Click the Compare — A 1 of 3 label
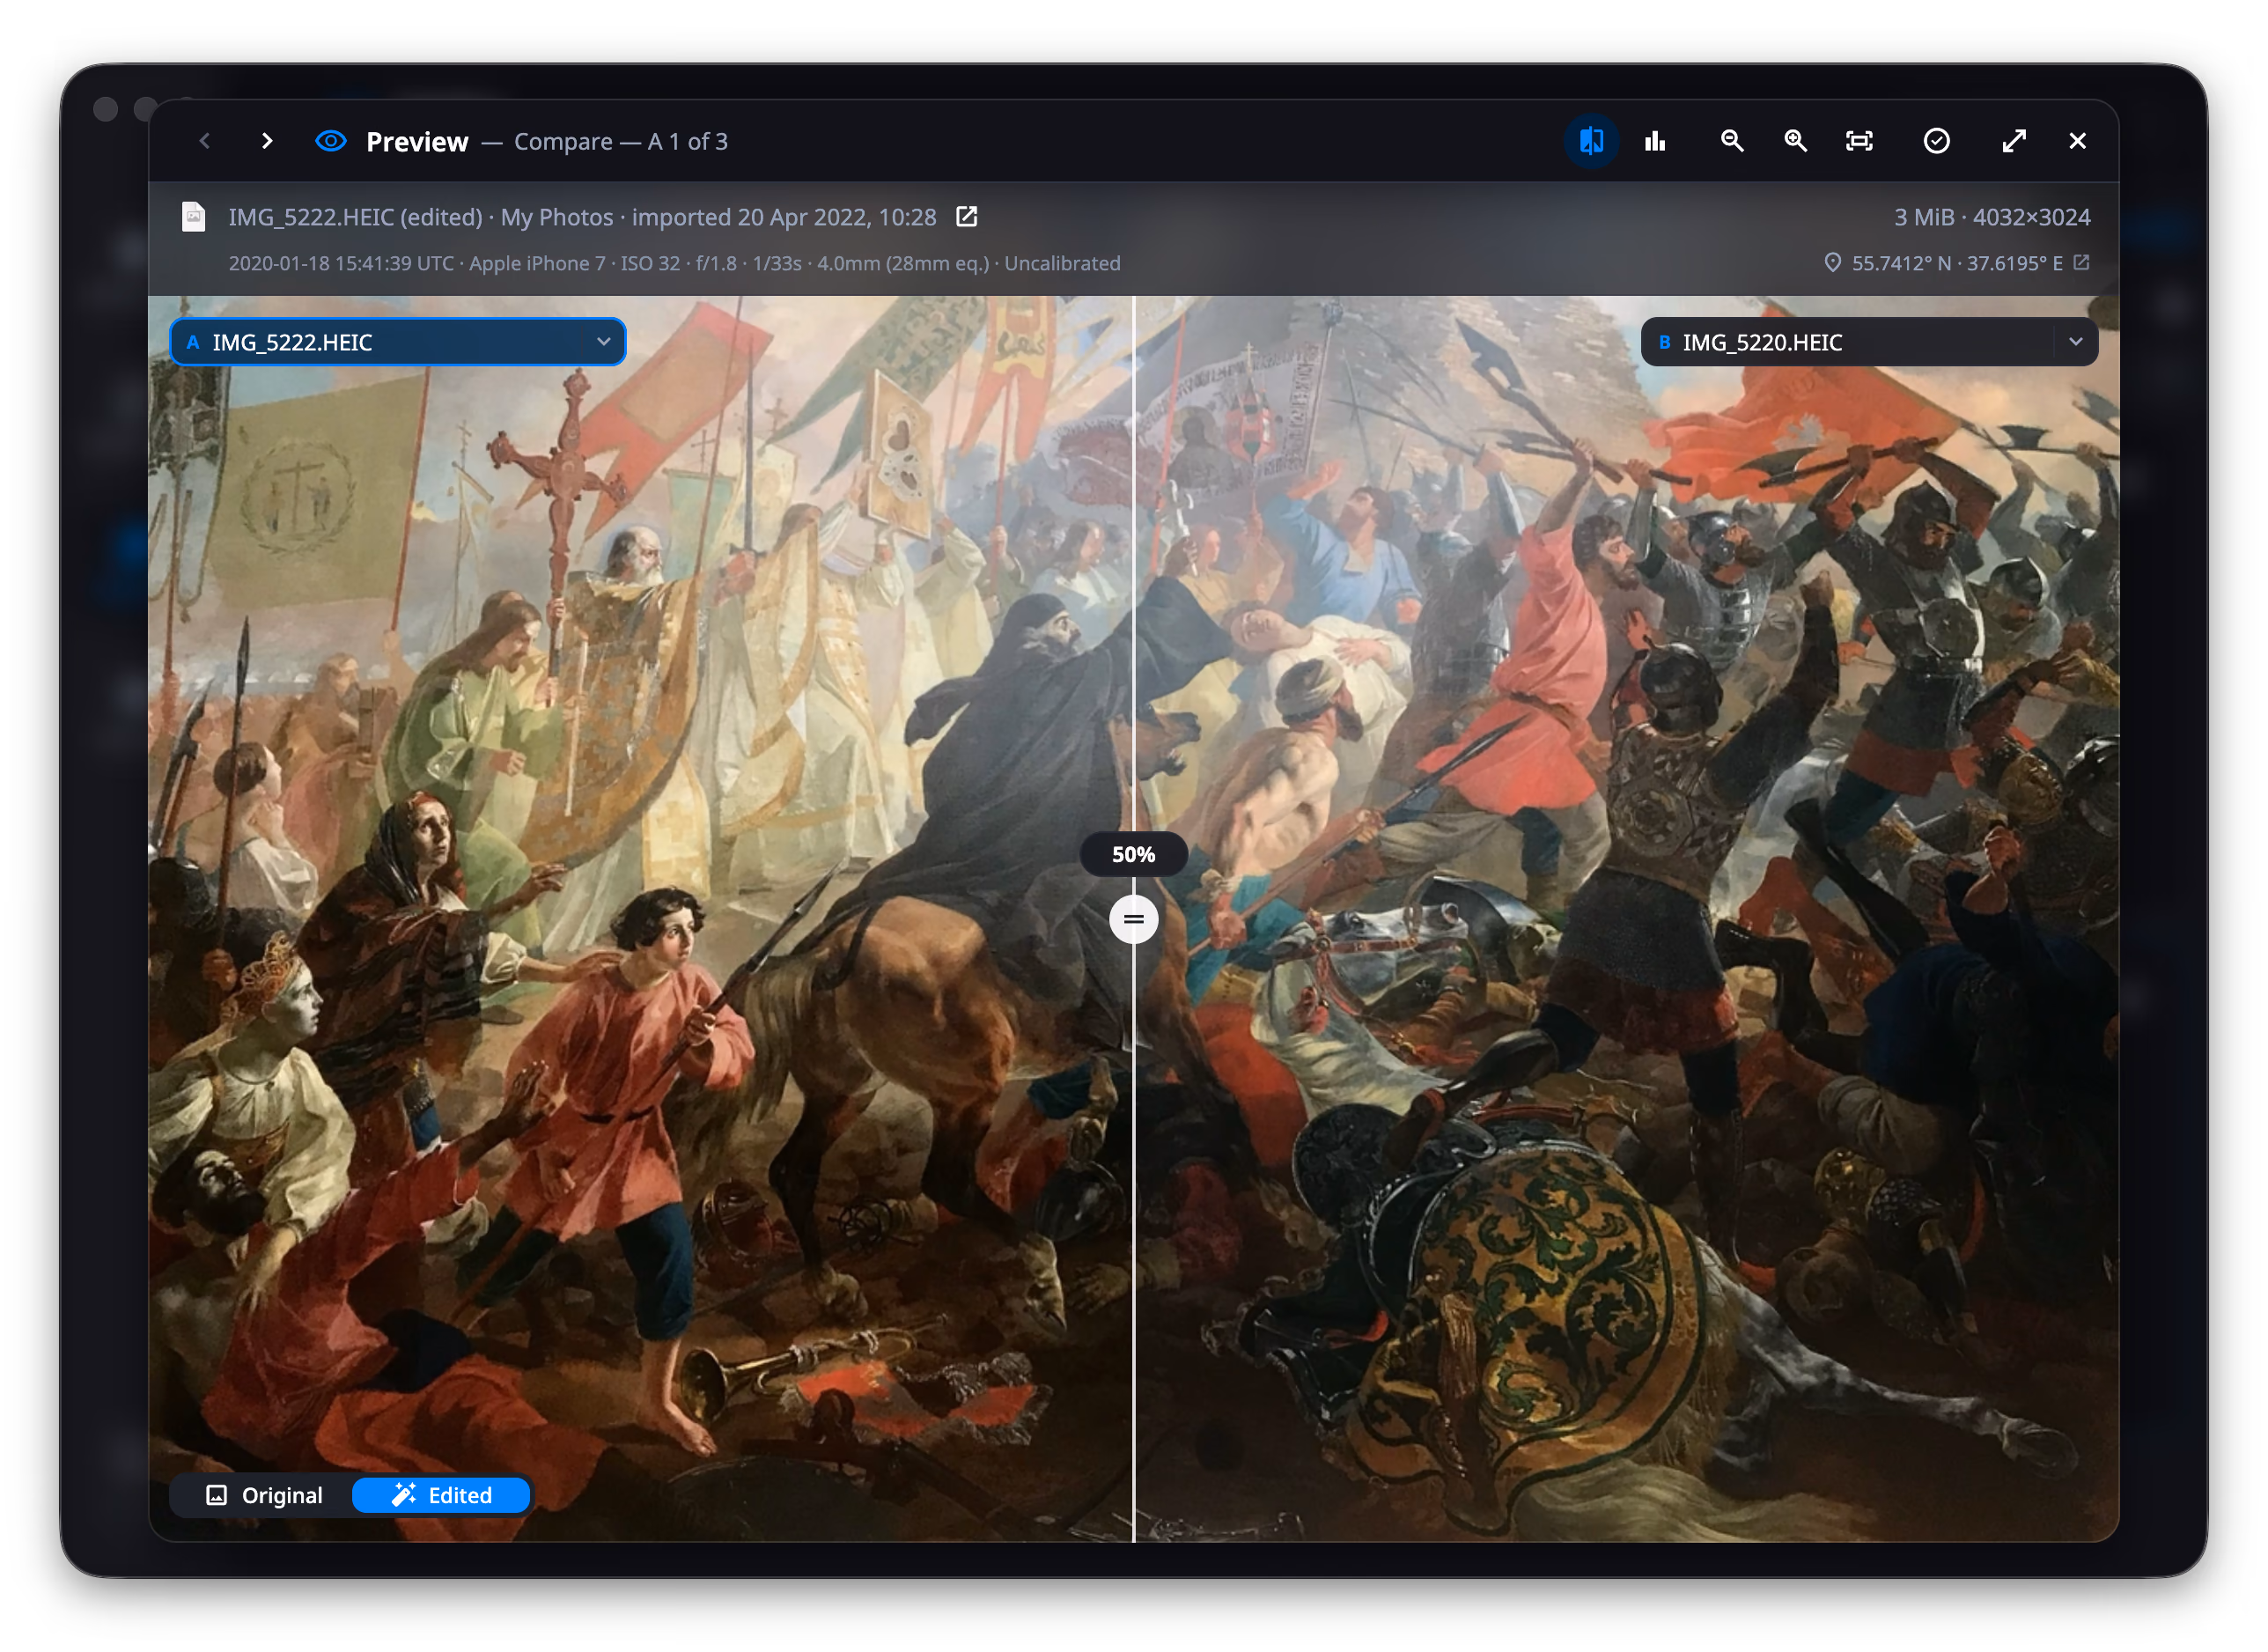Viewport: 2268px width, 1652px height. [x=620, y=141]
